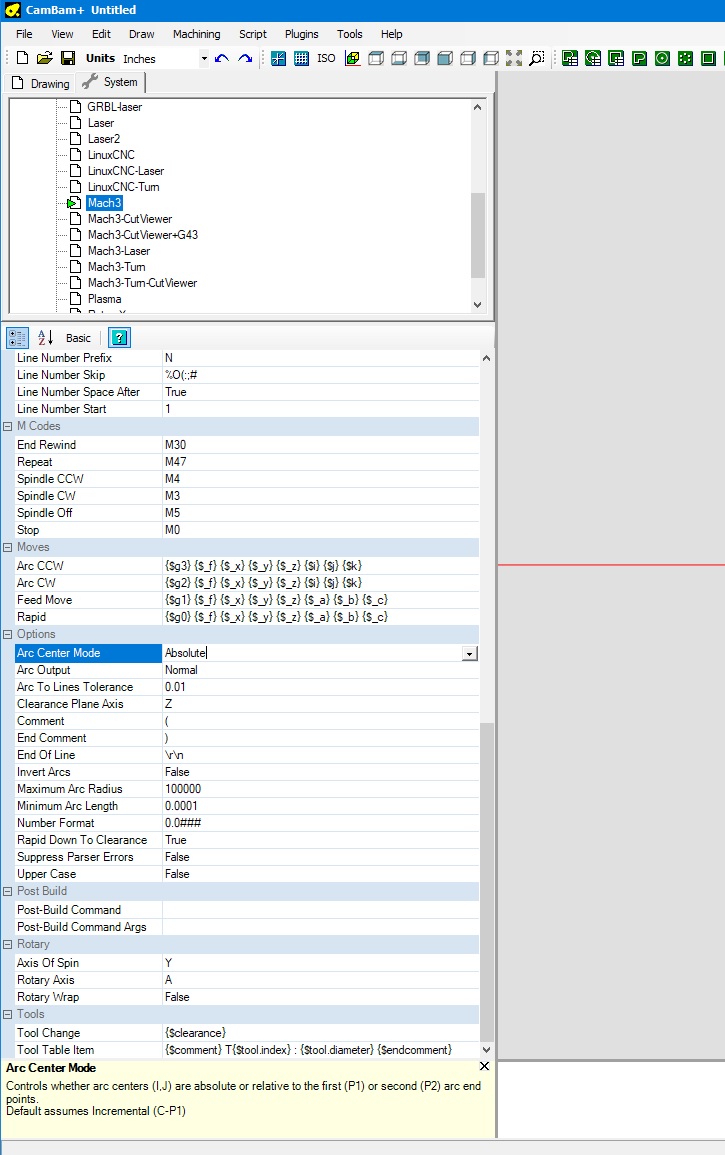The height and width of the screenshot is (1155, 725).
Task: Toggle the grid display icon
Action: (x=301, y=58)
